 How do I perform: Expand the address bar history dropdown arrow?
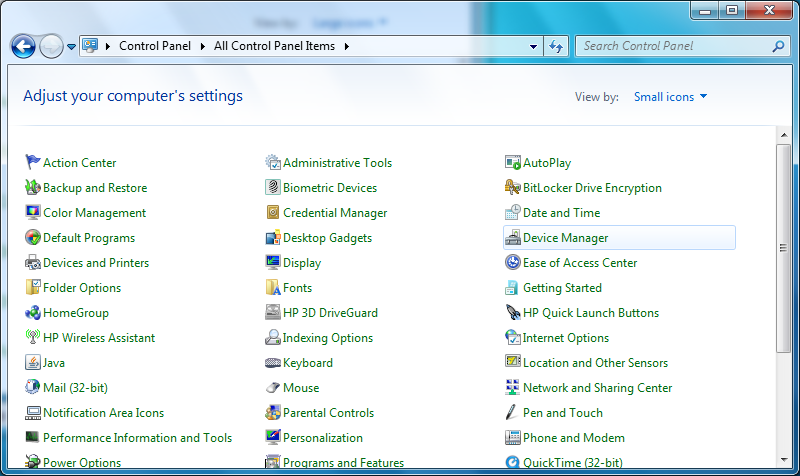click(x=533, y=46)
